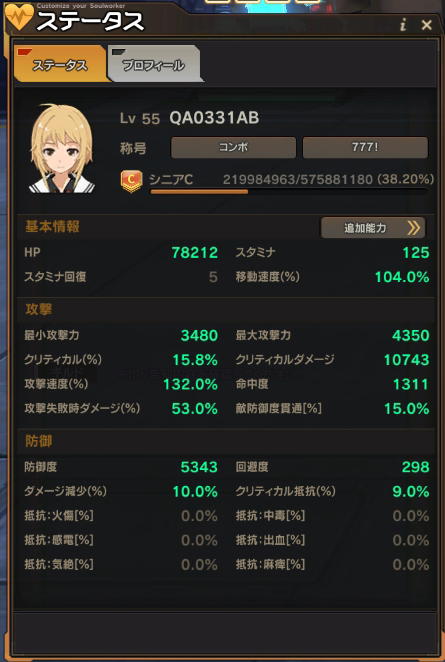Click the orange heart status icon
The width and height of the screenshot is (445, 662).
click(x=19, y=18)
